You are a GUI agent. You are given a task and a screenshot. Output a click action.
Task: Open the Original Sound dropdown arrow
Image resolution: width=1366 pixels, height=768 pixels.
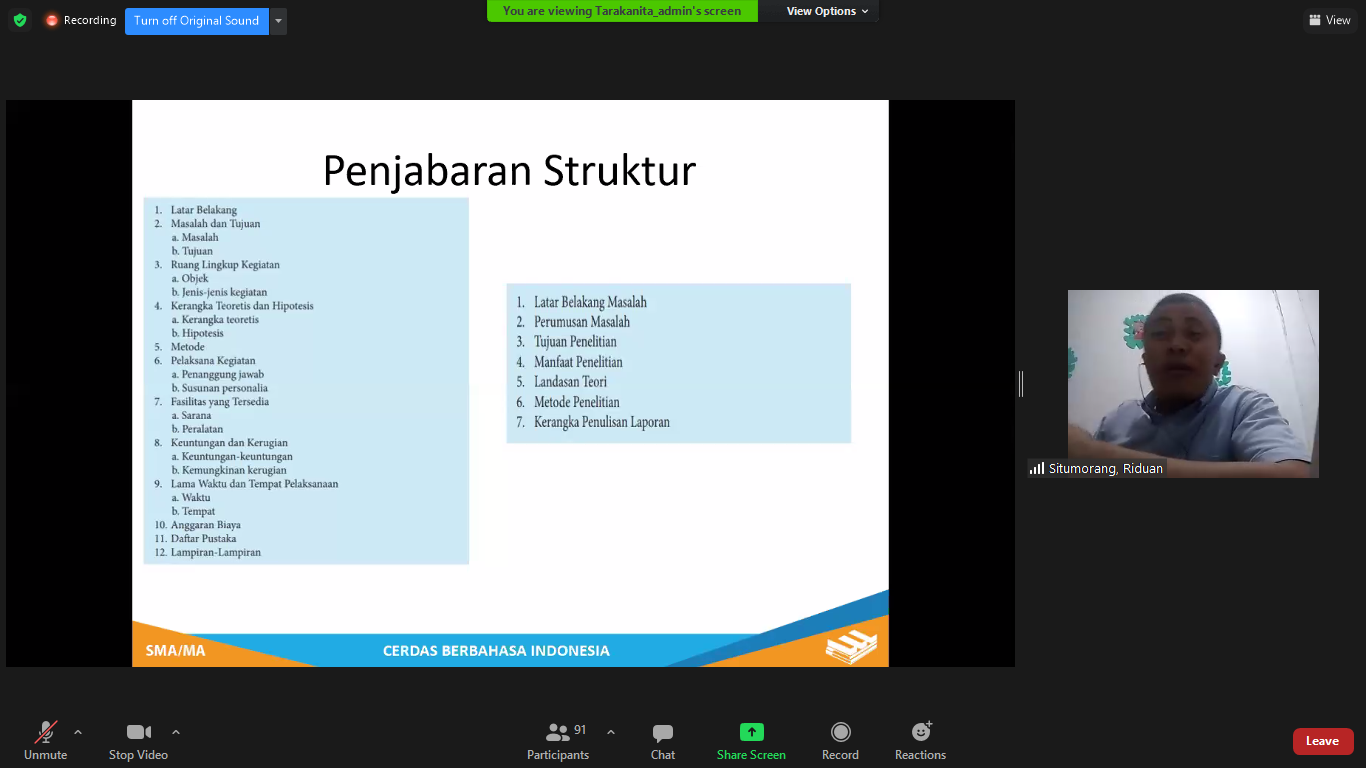tap(278, 21)
